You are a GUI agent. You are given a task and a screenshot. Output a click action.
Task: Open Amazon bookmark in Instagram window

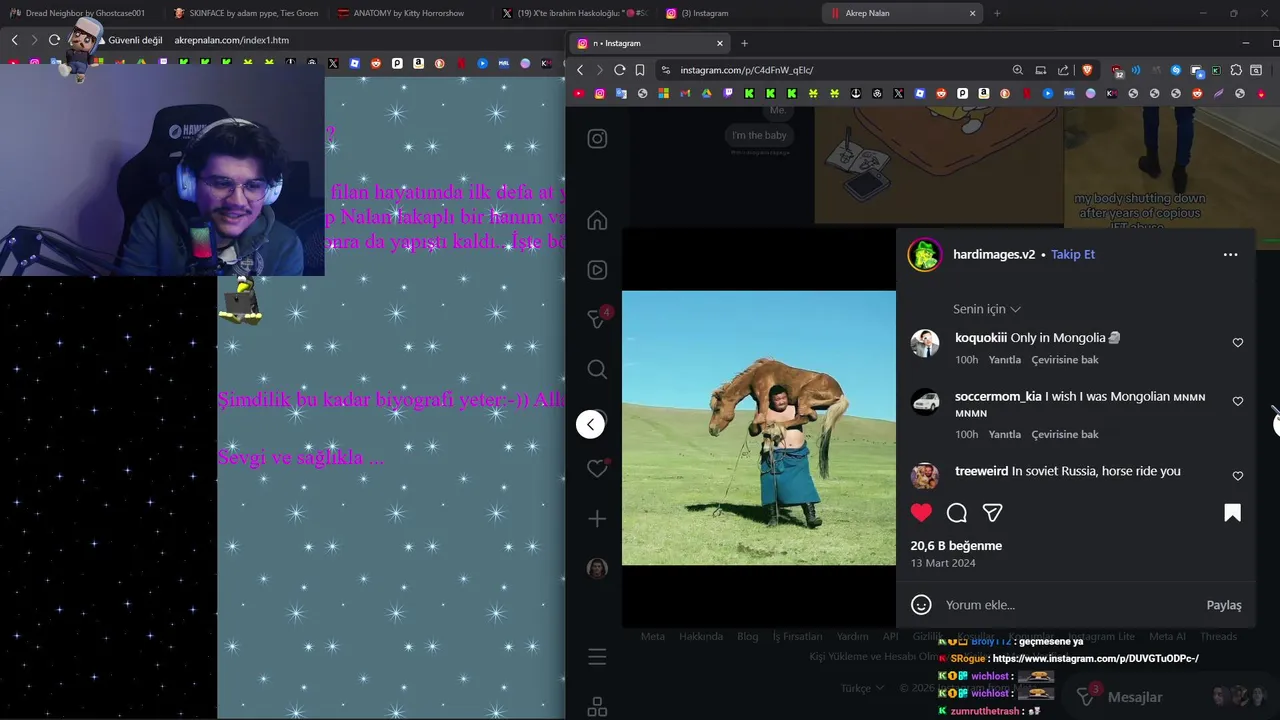coord(984,93)
